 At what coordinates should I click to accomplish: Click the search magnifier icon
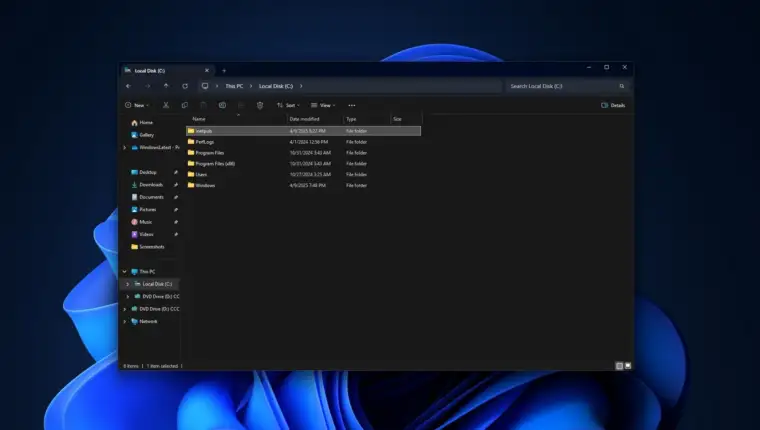pos(622,86)
